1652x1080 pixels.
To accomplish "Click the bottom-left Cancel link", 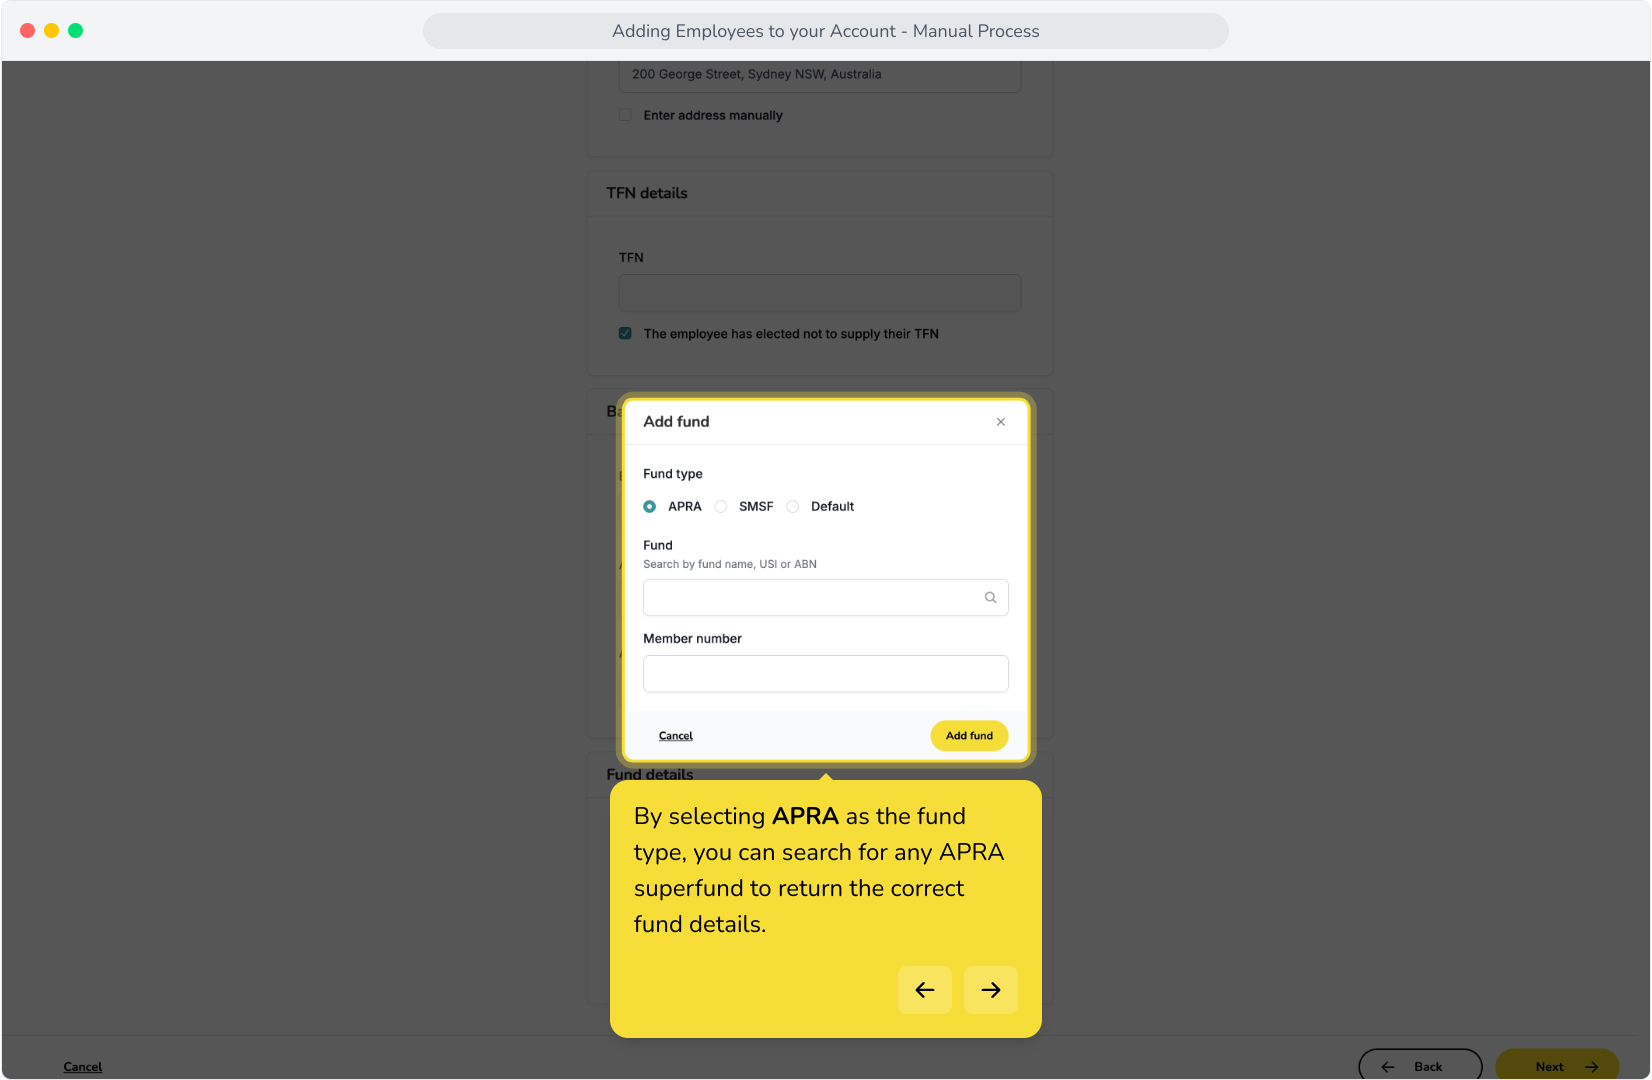I will click(x=83, y=1067).
